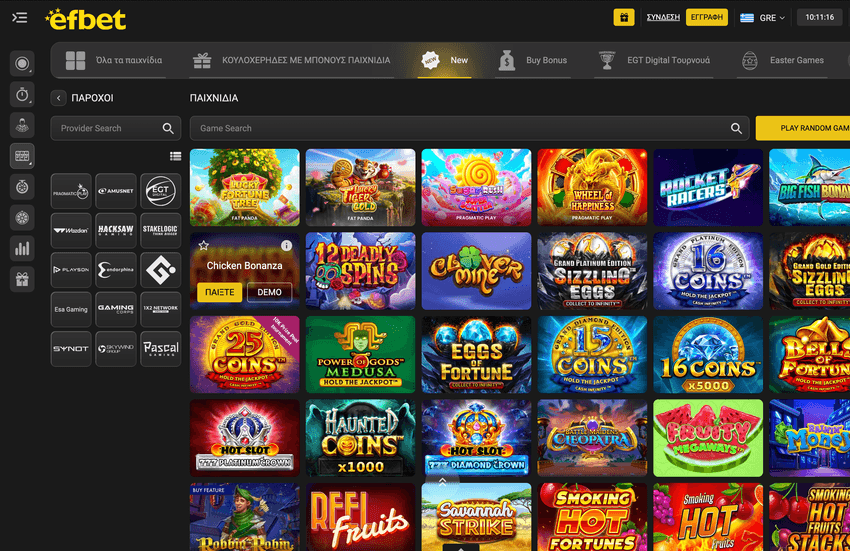The height and width of the screenshot is (551, 850).
Task: Open the yellow gift promotions icon in header
Action: click(624, 17)
